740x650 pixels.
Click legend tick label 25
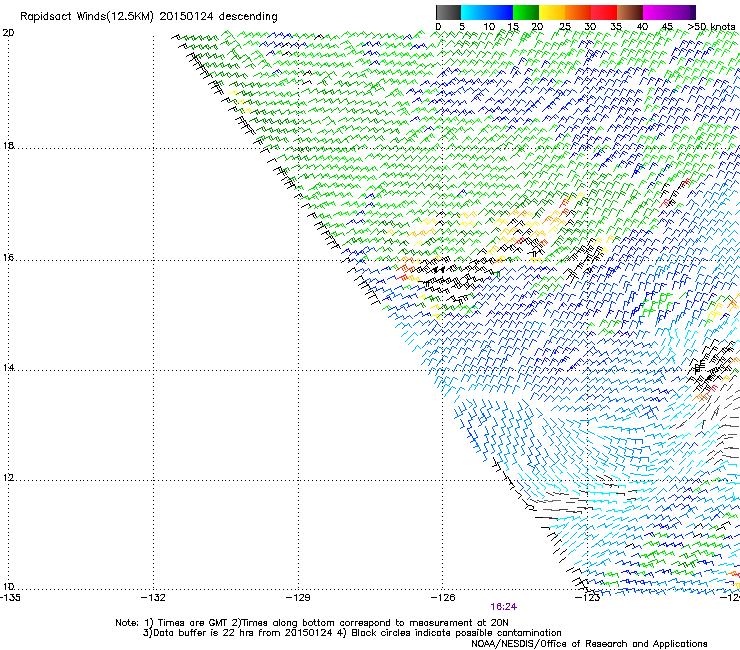pyautogui.click(x=565, y=27)
